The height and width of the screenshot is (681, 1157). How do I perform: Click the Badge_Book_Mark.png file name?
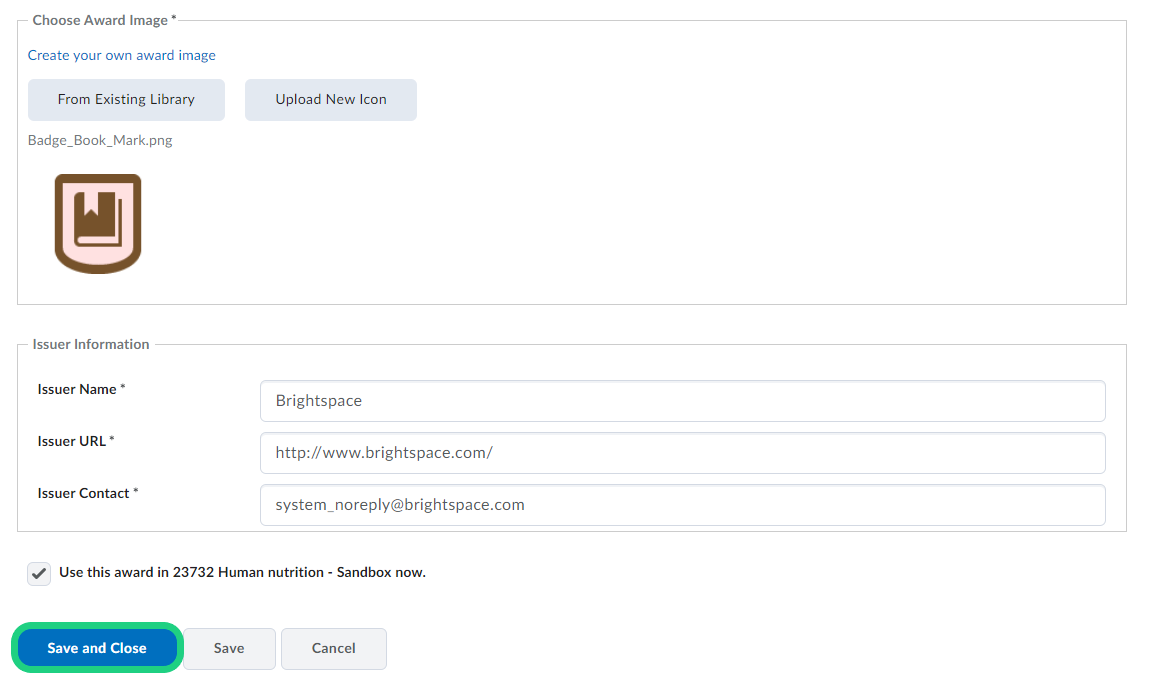click(100, 140)
